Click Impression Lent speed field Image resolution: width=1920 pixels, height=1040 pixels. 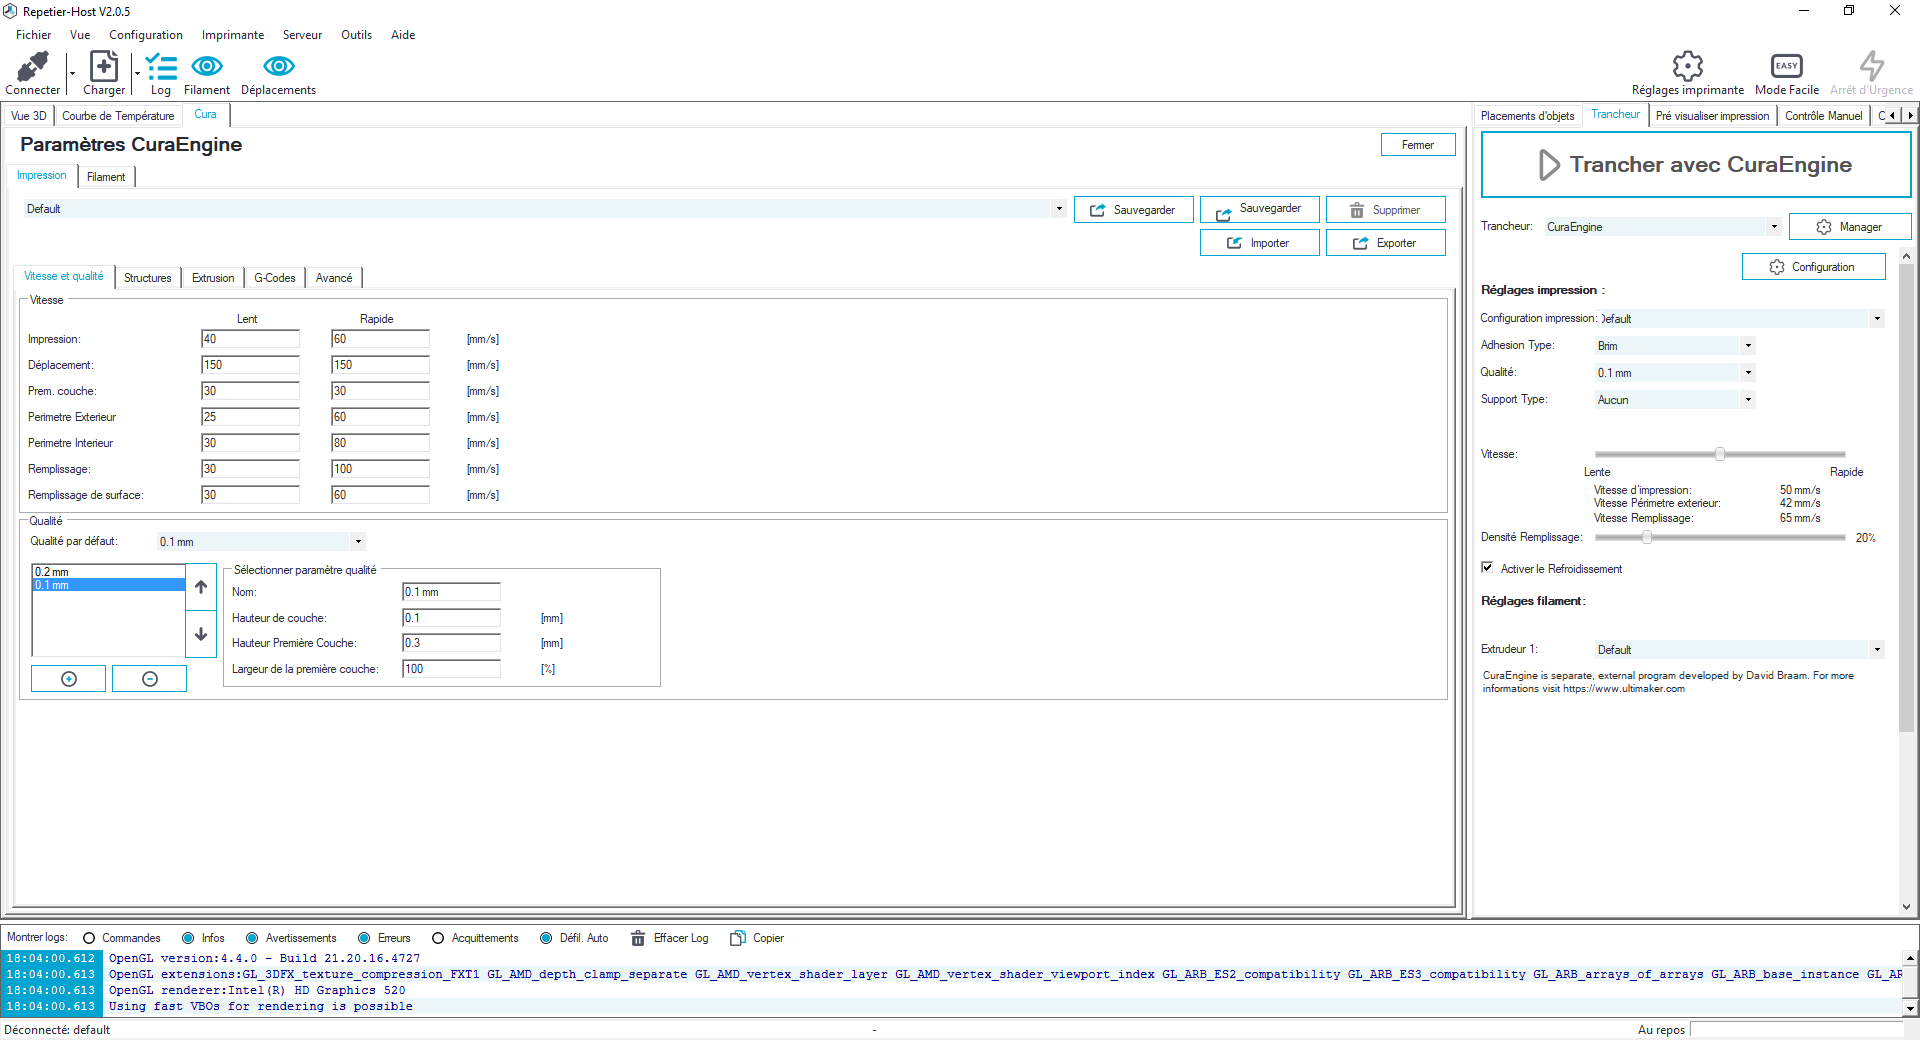click(x=250, y=339)
